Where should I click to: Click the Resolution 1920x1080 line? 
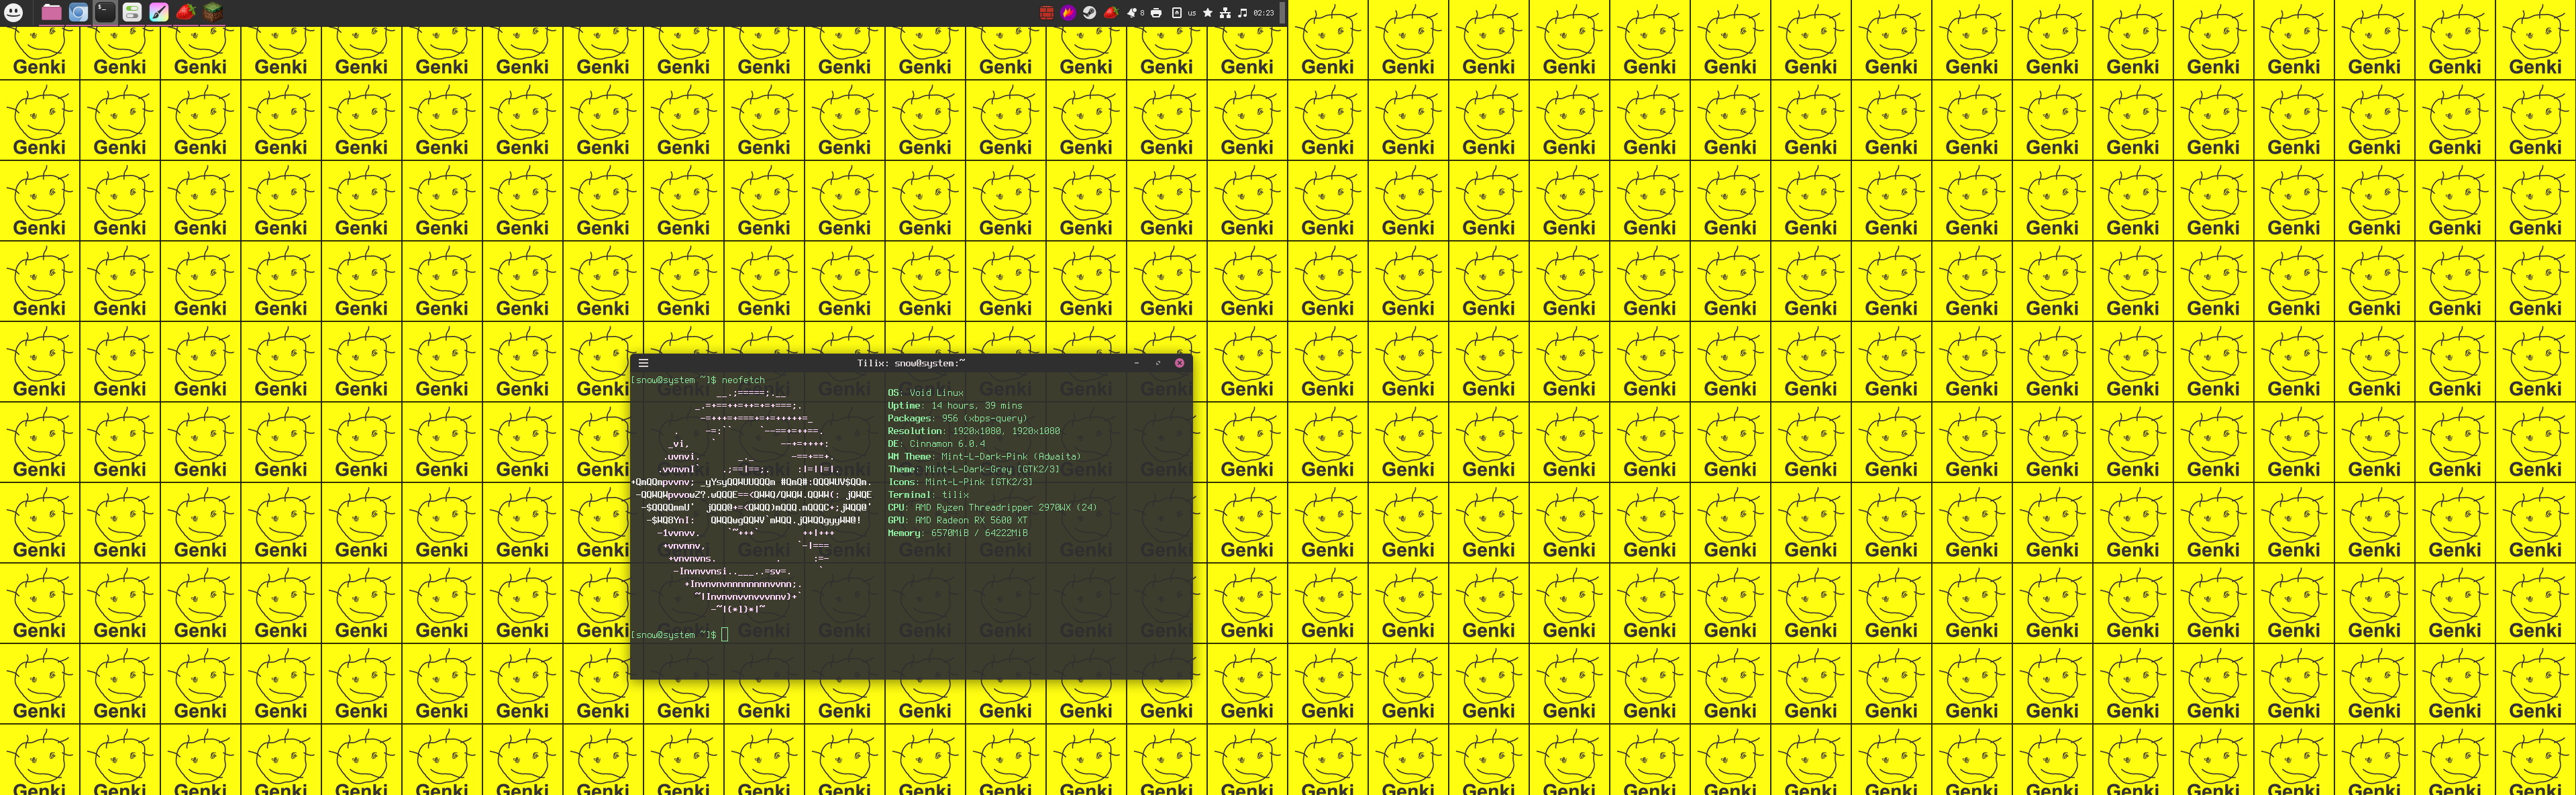click(974, 431)
